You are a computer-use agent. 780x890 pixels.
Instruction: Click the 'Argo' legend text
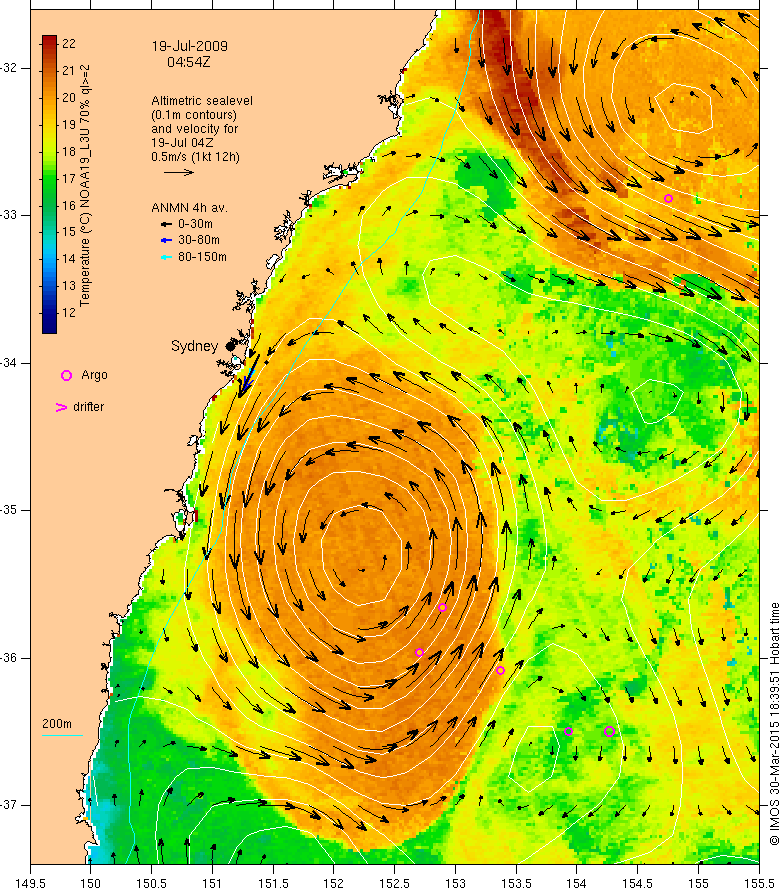coord(94,375)
